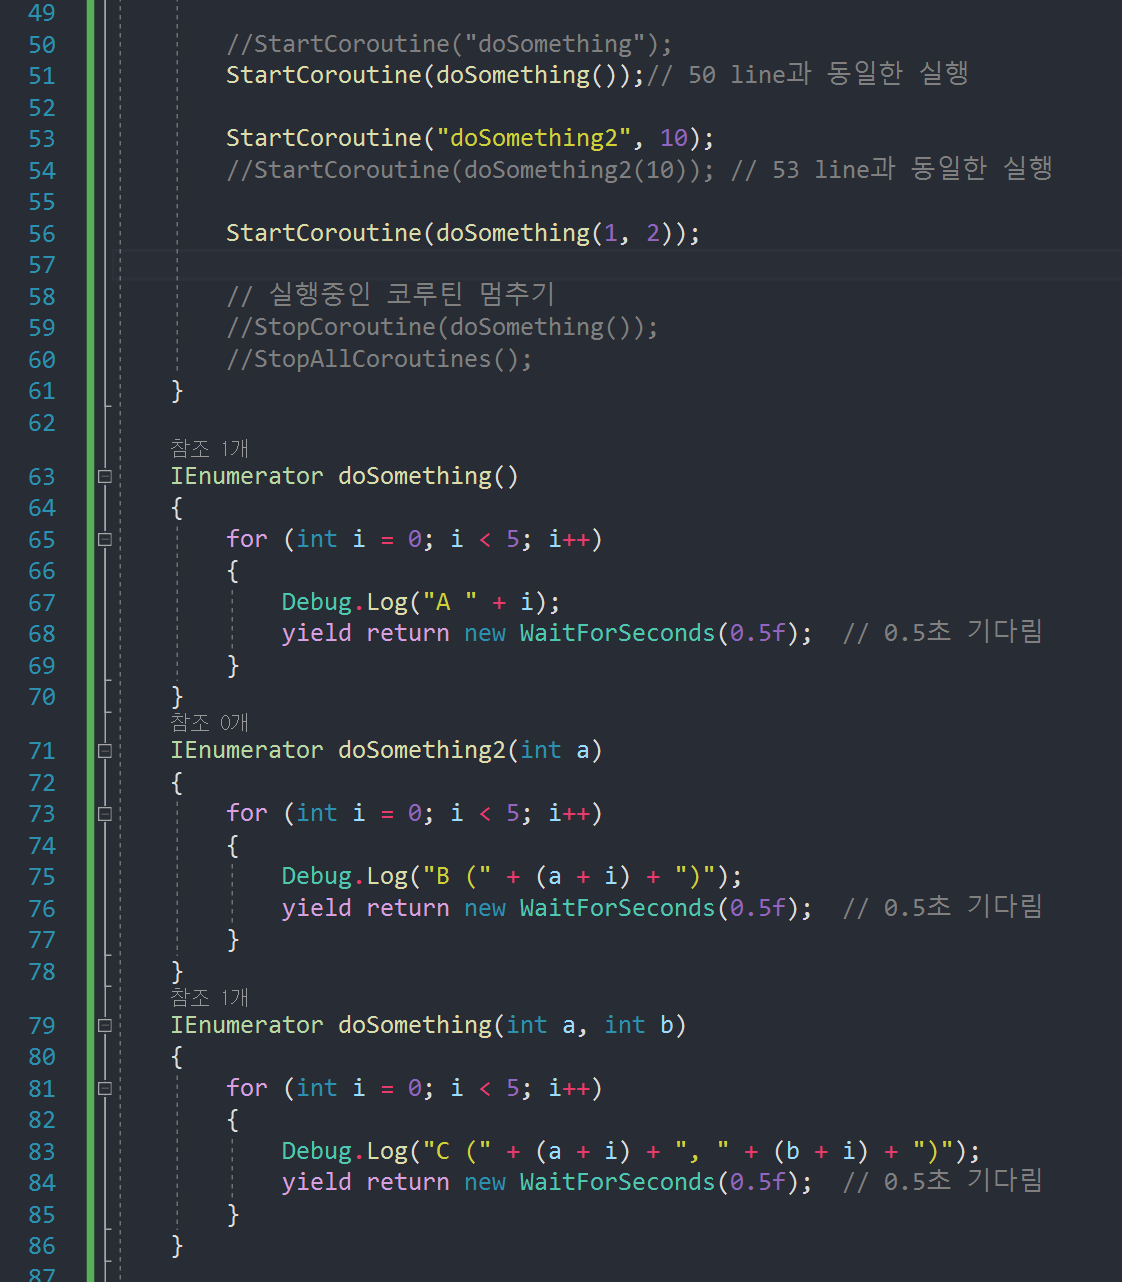Collapse the for loop at line 65
The image size is (1122, 1282).
pos(104,540)
